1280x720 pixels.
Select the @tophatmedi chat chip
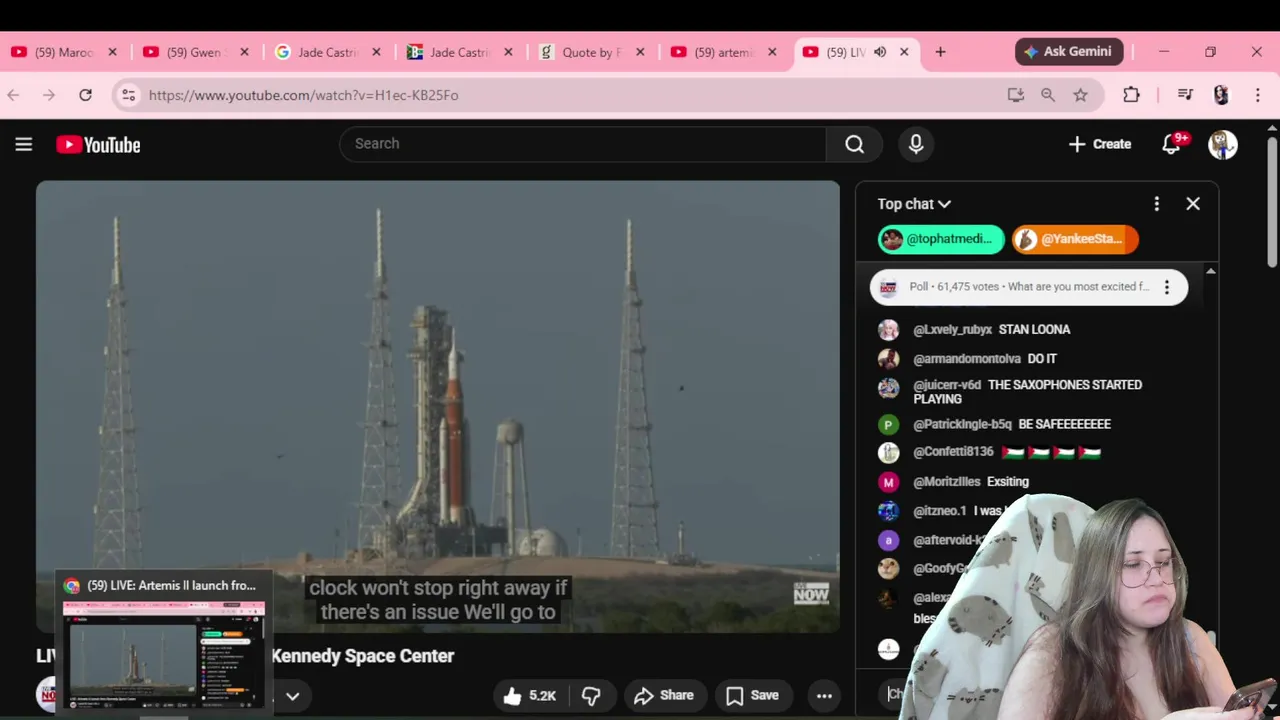pyautogui.click(x=941, y=239)
